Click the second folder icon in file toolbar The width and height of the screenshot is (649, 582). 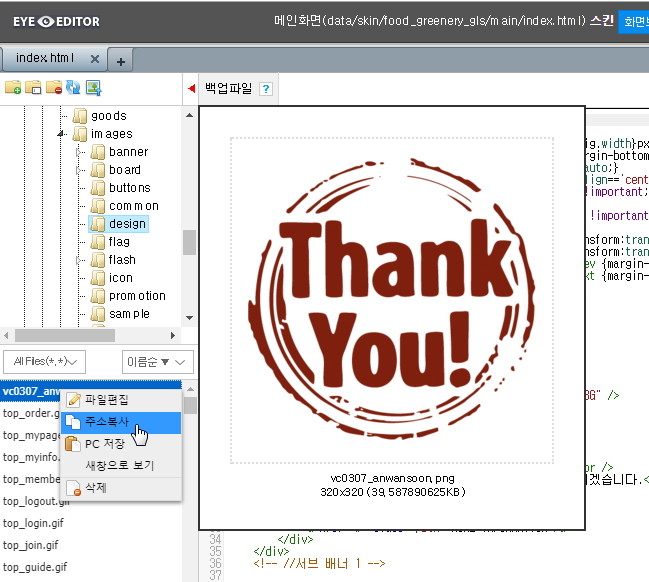coord(33,88)
